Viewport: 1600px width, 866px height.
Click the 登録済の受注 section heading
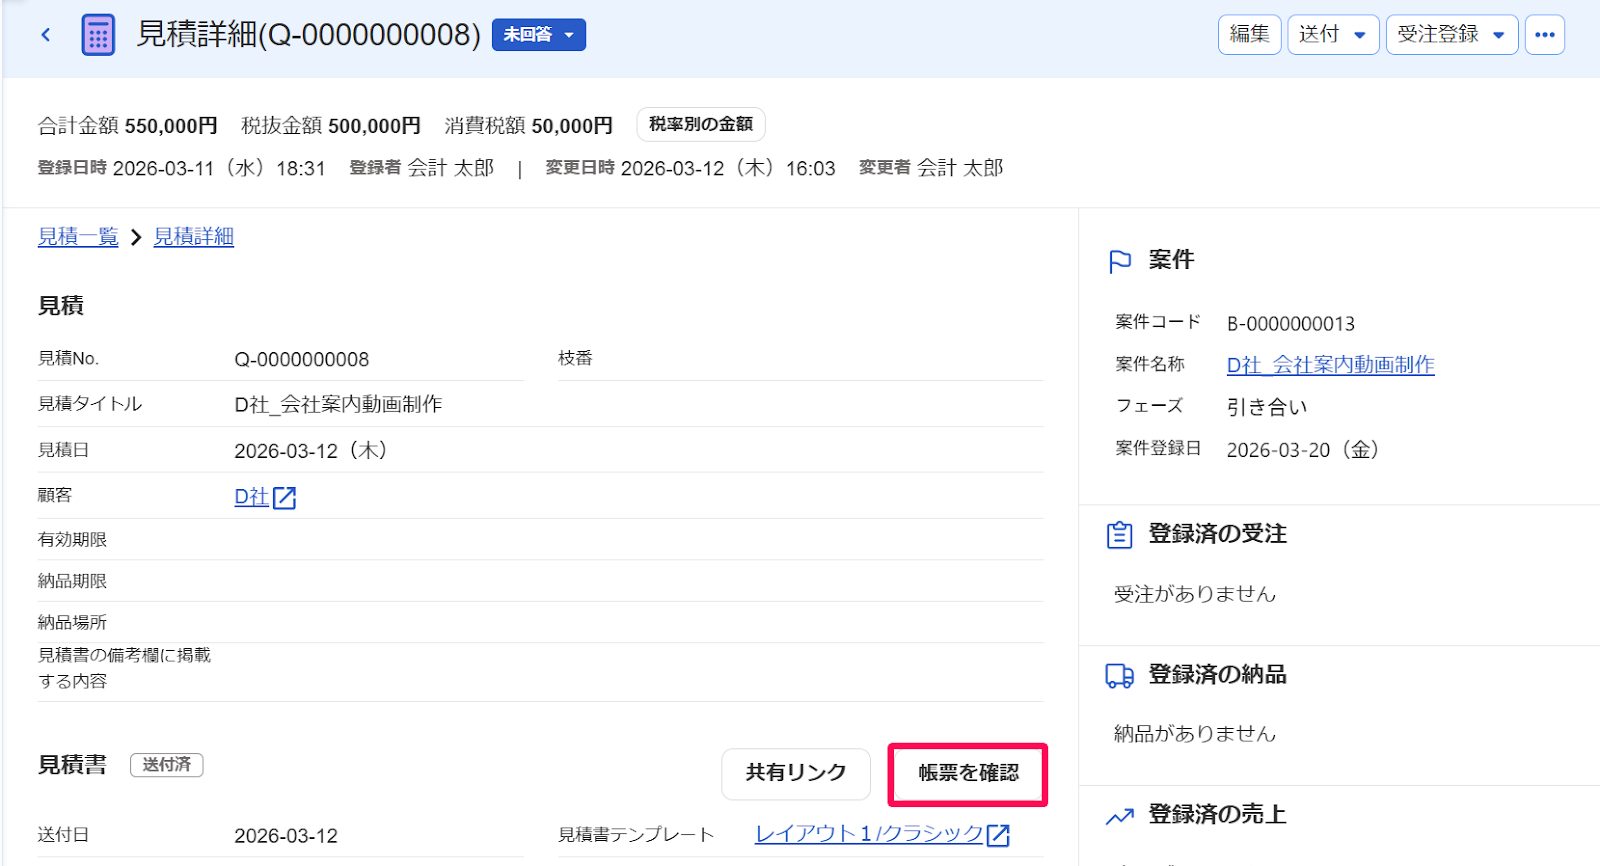click(1217, 534)
